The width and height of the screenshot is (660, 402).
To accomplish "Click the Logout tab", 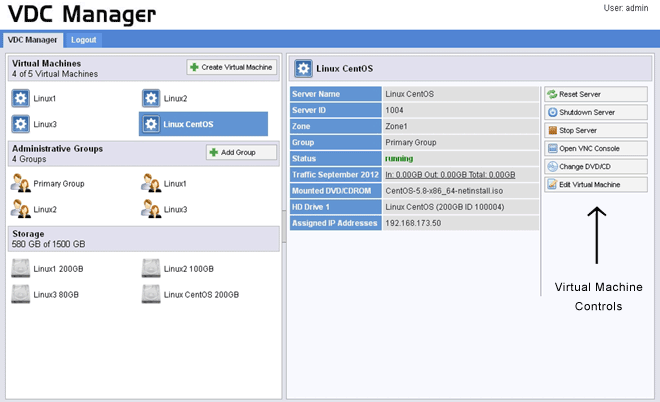I will 83,40.
